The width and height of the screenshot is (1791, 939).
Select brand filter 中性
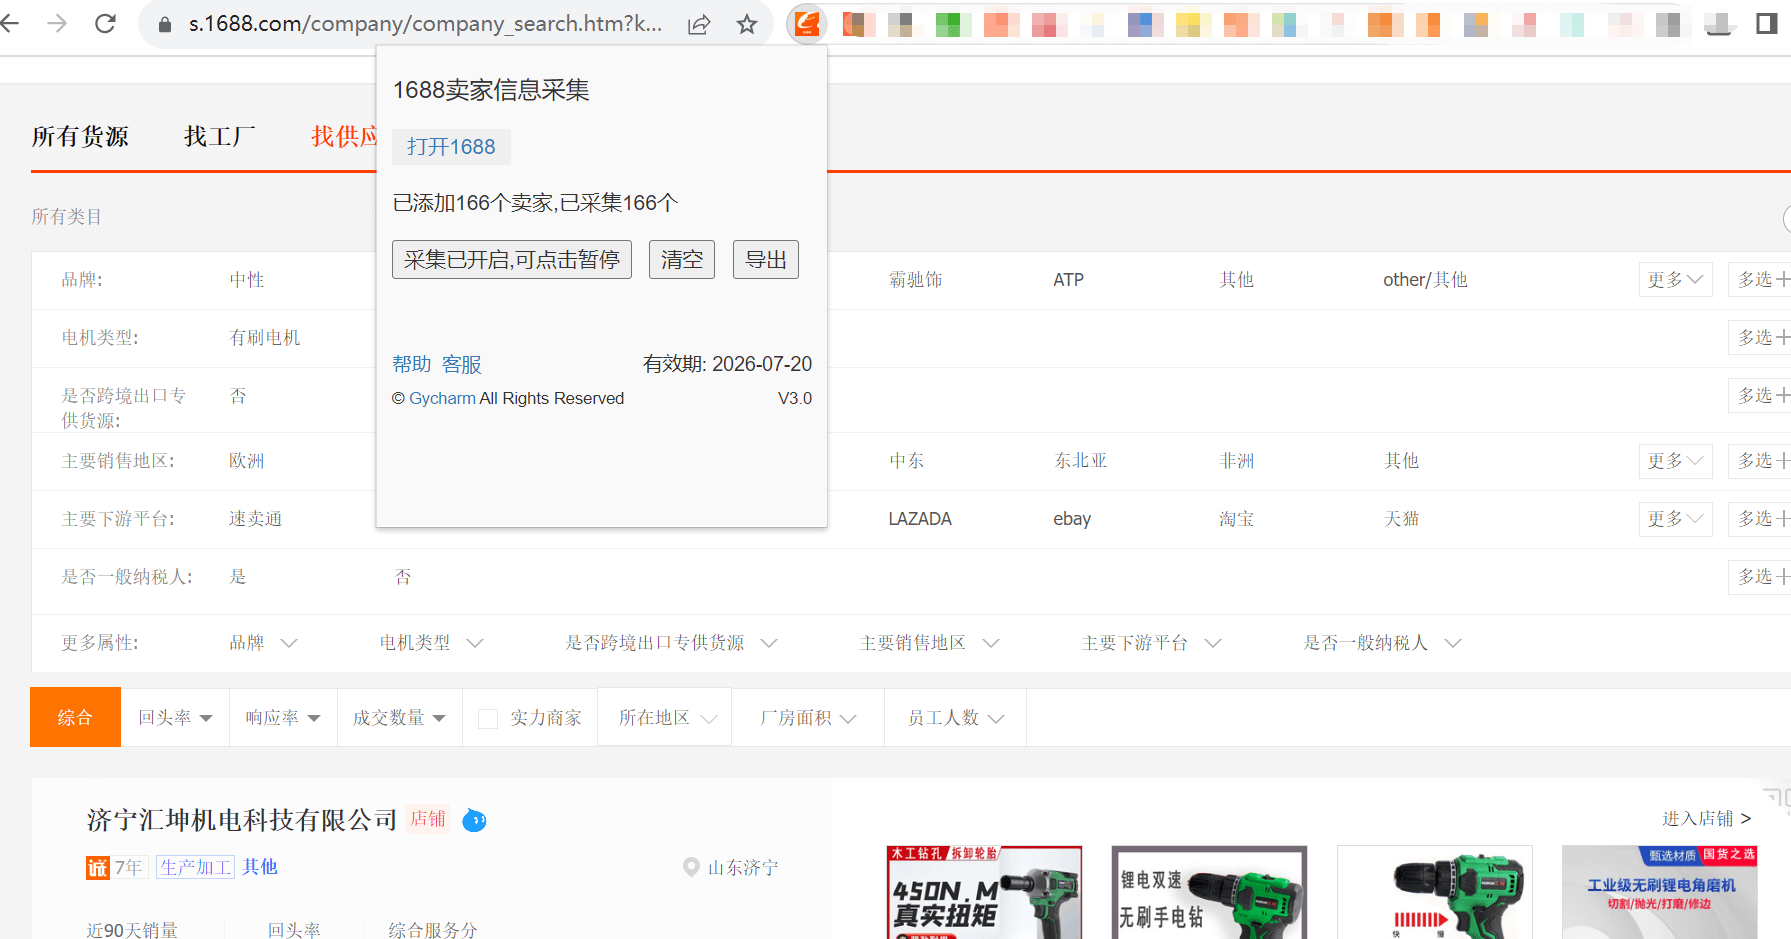click(247, 280)
